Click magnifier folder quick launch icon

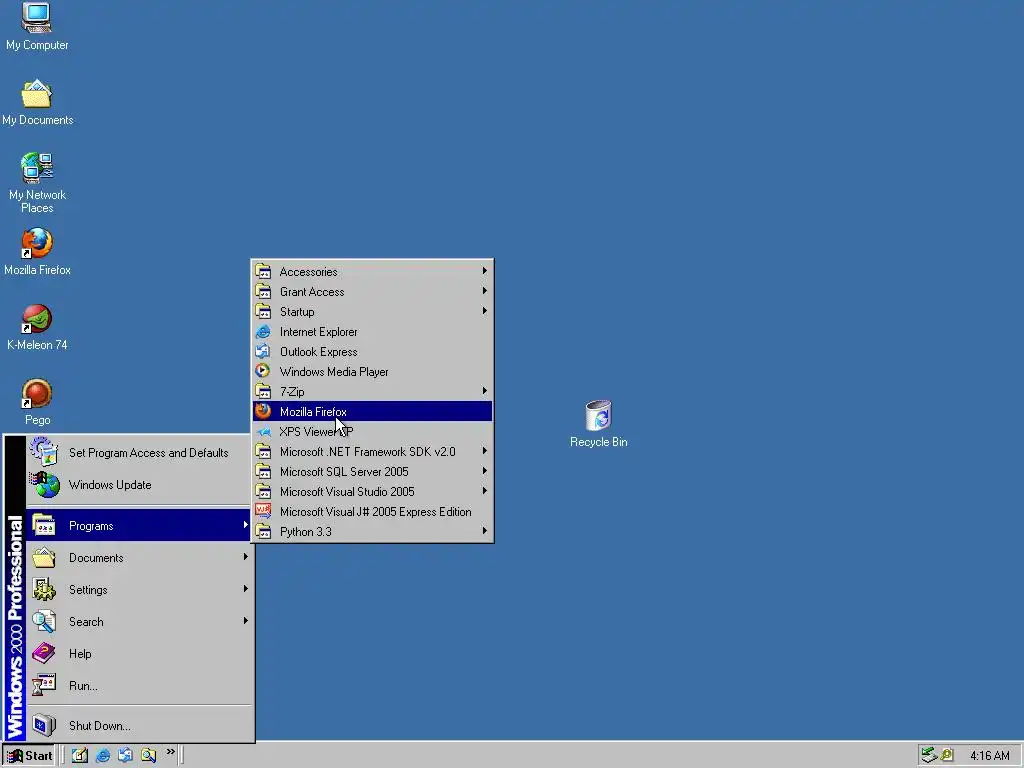pyautogui.click(x=148, y=755)
